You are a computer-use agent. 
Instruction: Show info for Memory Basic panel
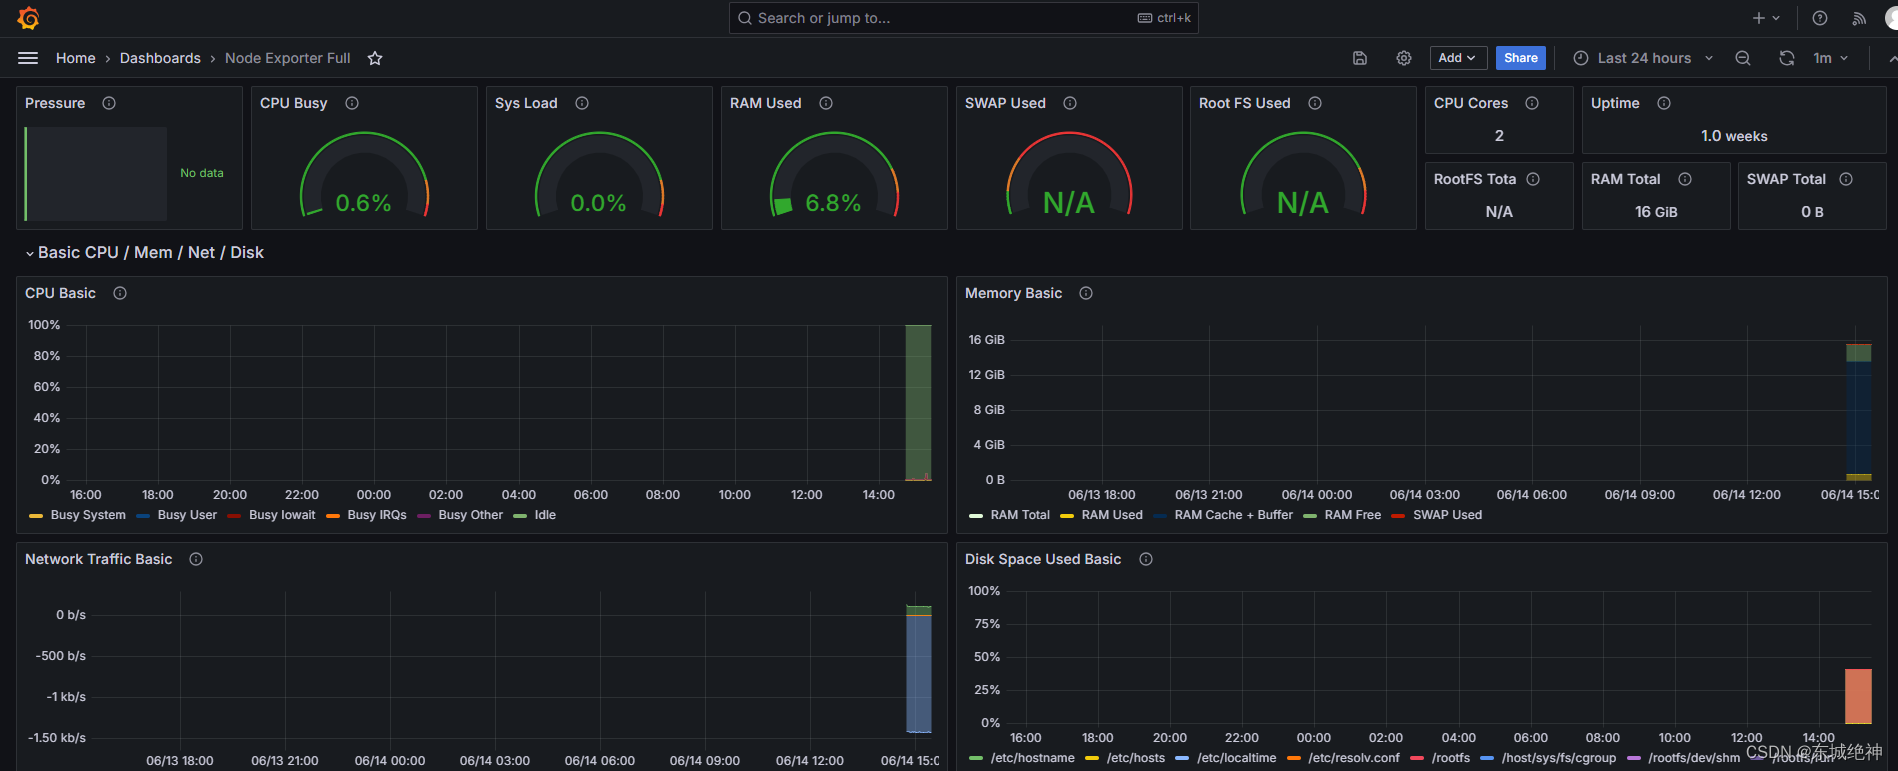pos(1086,293)
